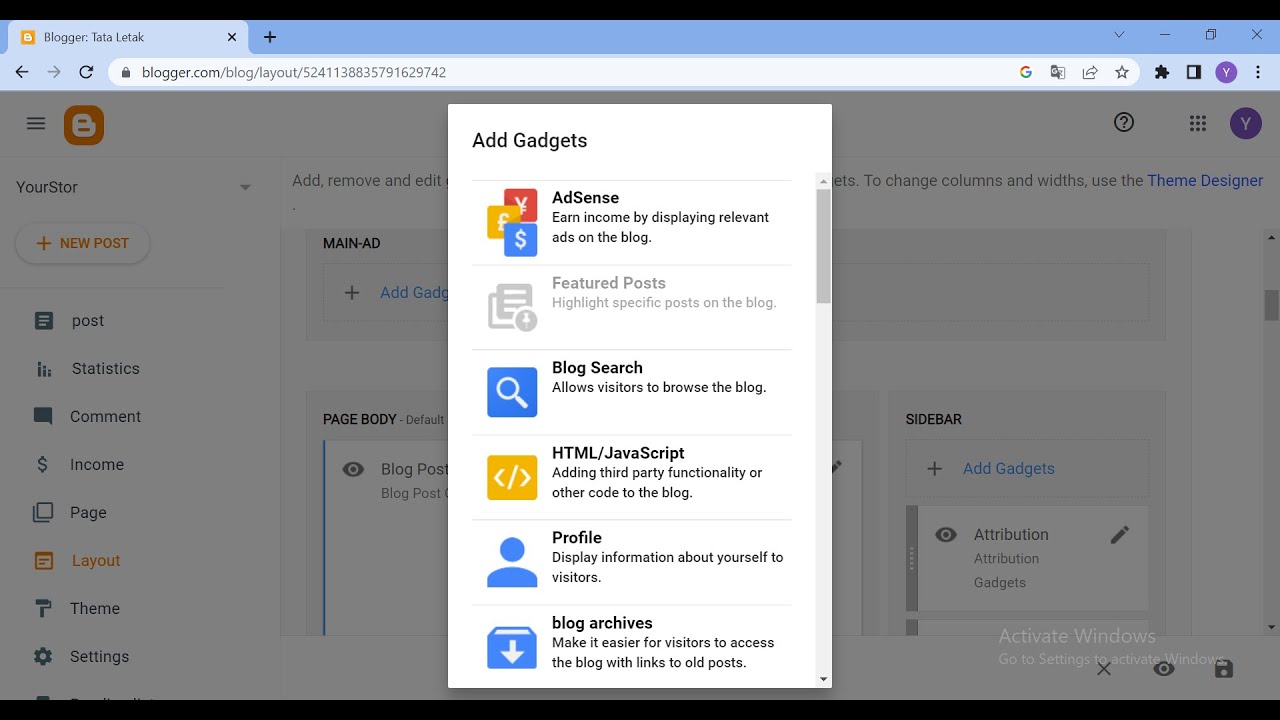Open the Chrome extensions puzzle icon
The height and width of the screenshot is (720, 1280).
pos(1162,72)
